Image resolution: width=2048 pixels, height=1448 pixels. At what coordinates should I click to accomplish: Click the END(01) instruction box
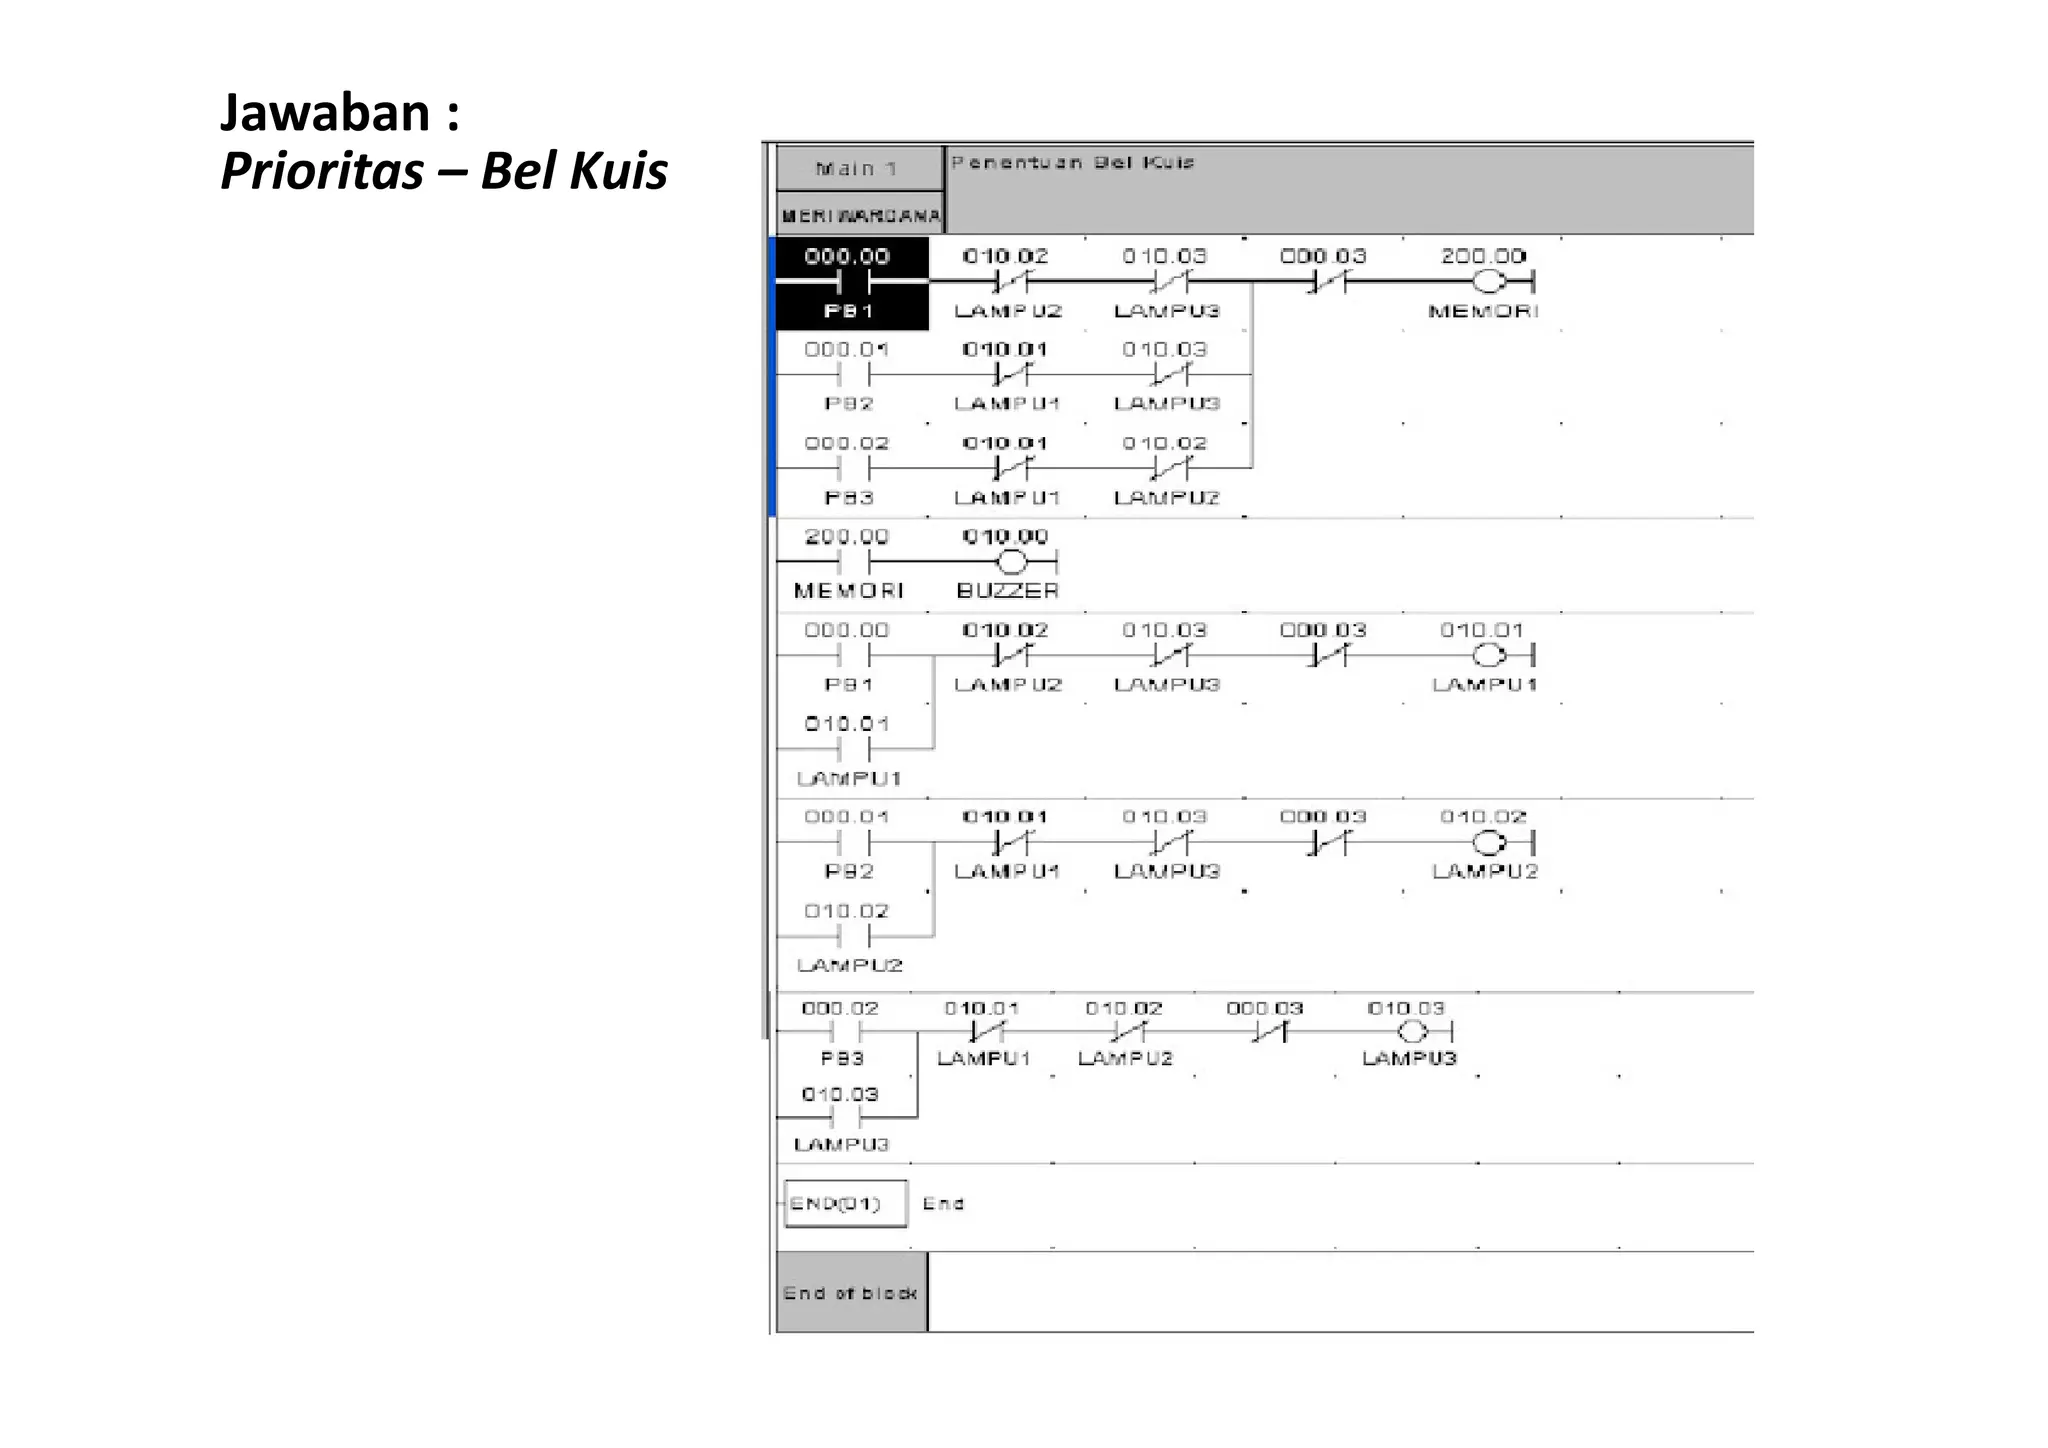pyautogui.click(x=845, y=1204)
